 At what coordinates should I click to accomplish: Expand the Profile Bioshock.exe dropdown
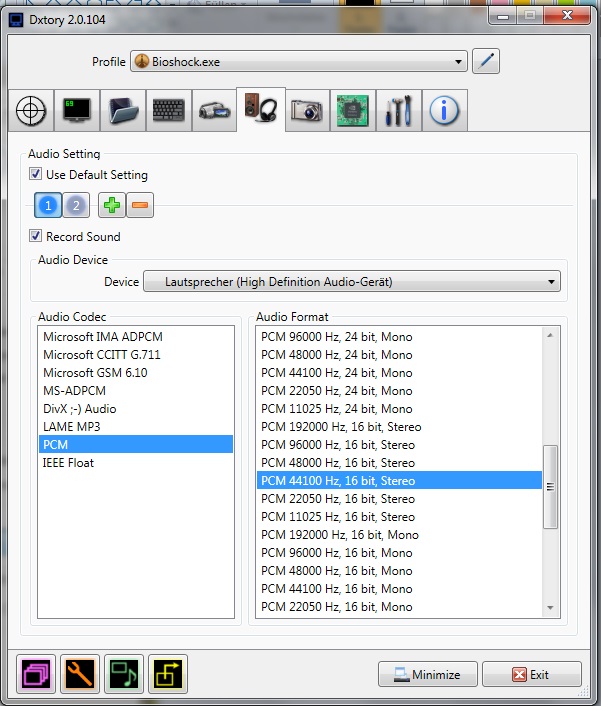coord(299,61)
